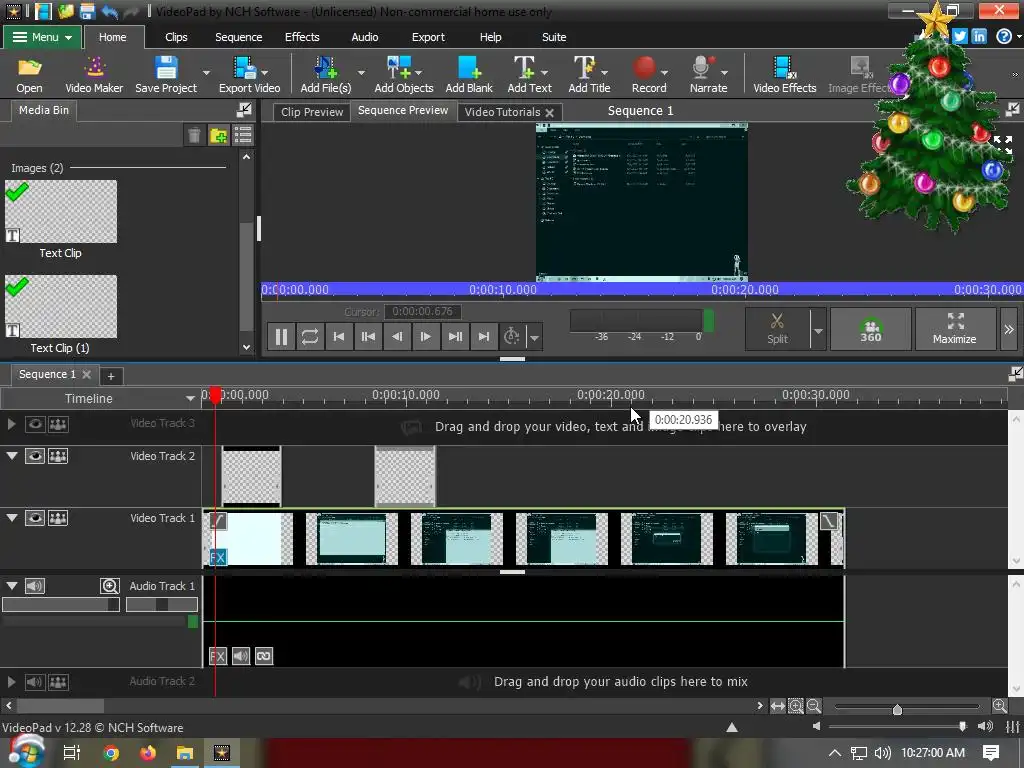The image size is (1024, 768).
Task: Open the Menu dropdown button
Action: [x=42, y=37]
